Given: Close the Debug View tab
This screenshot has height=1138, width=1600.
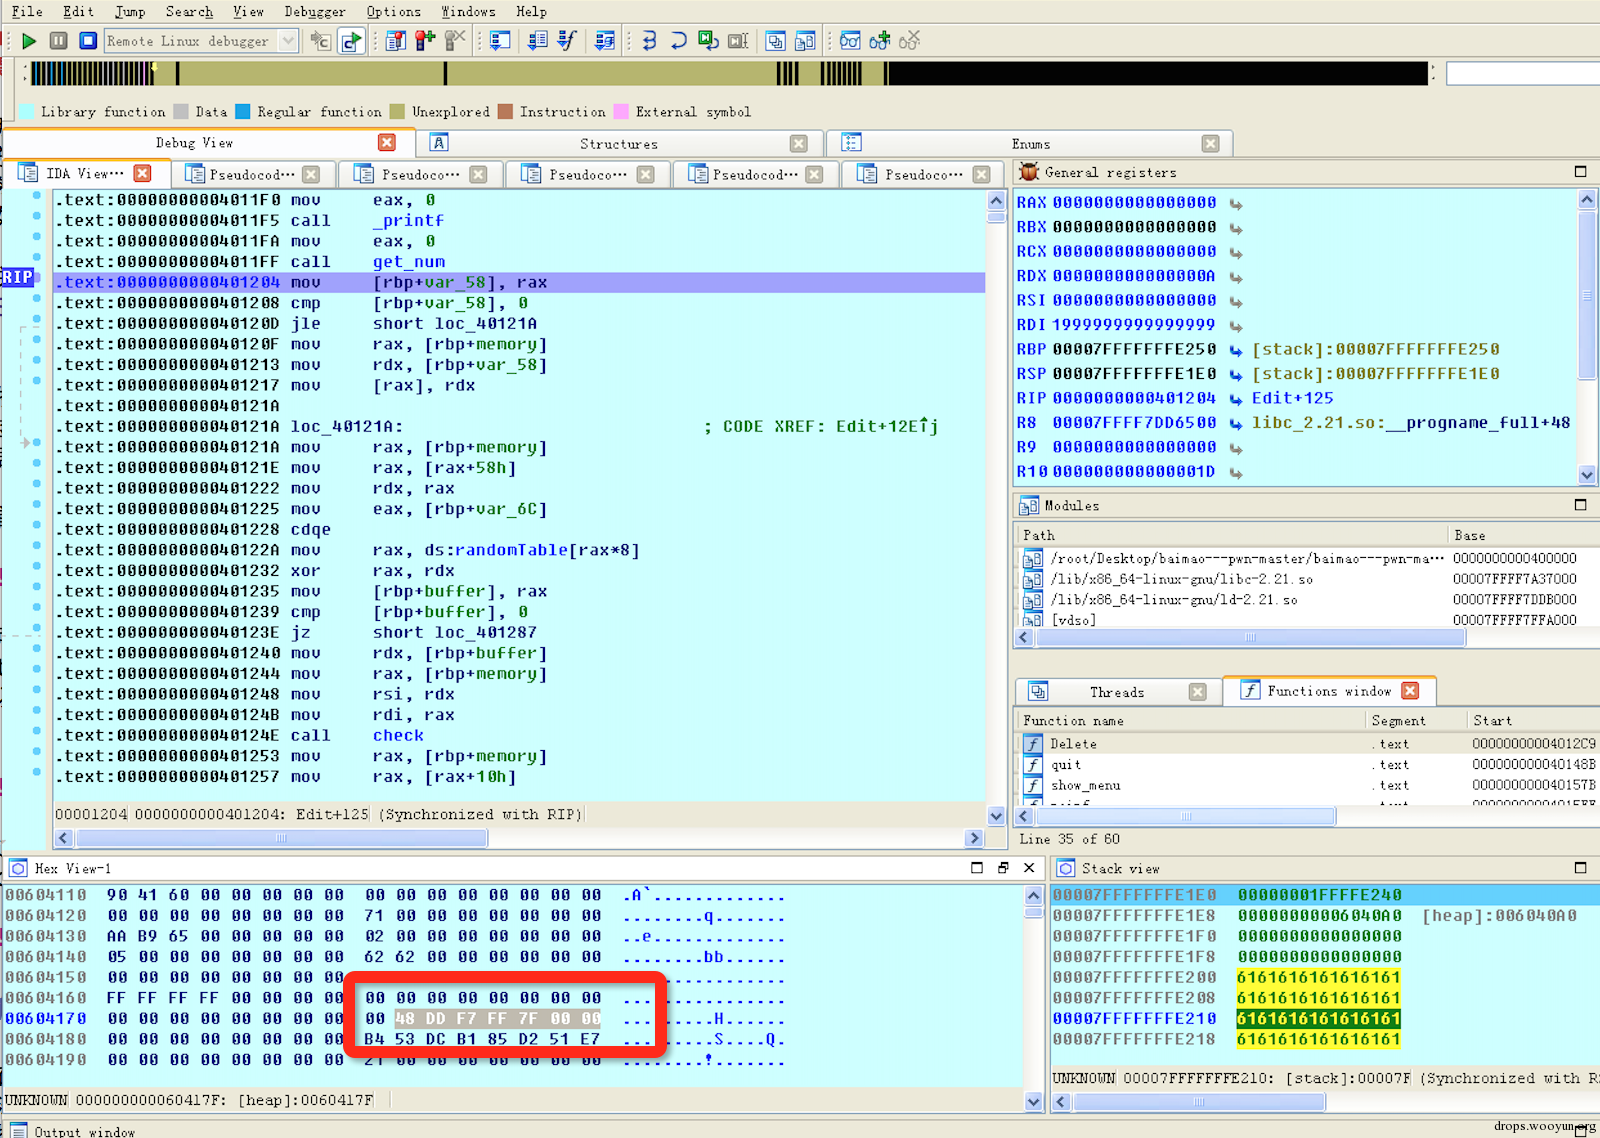Looking at the screenshot, I should click(x=387, y=143).
